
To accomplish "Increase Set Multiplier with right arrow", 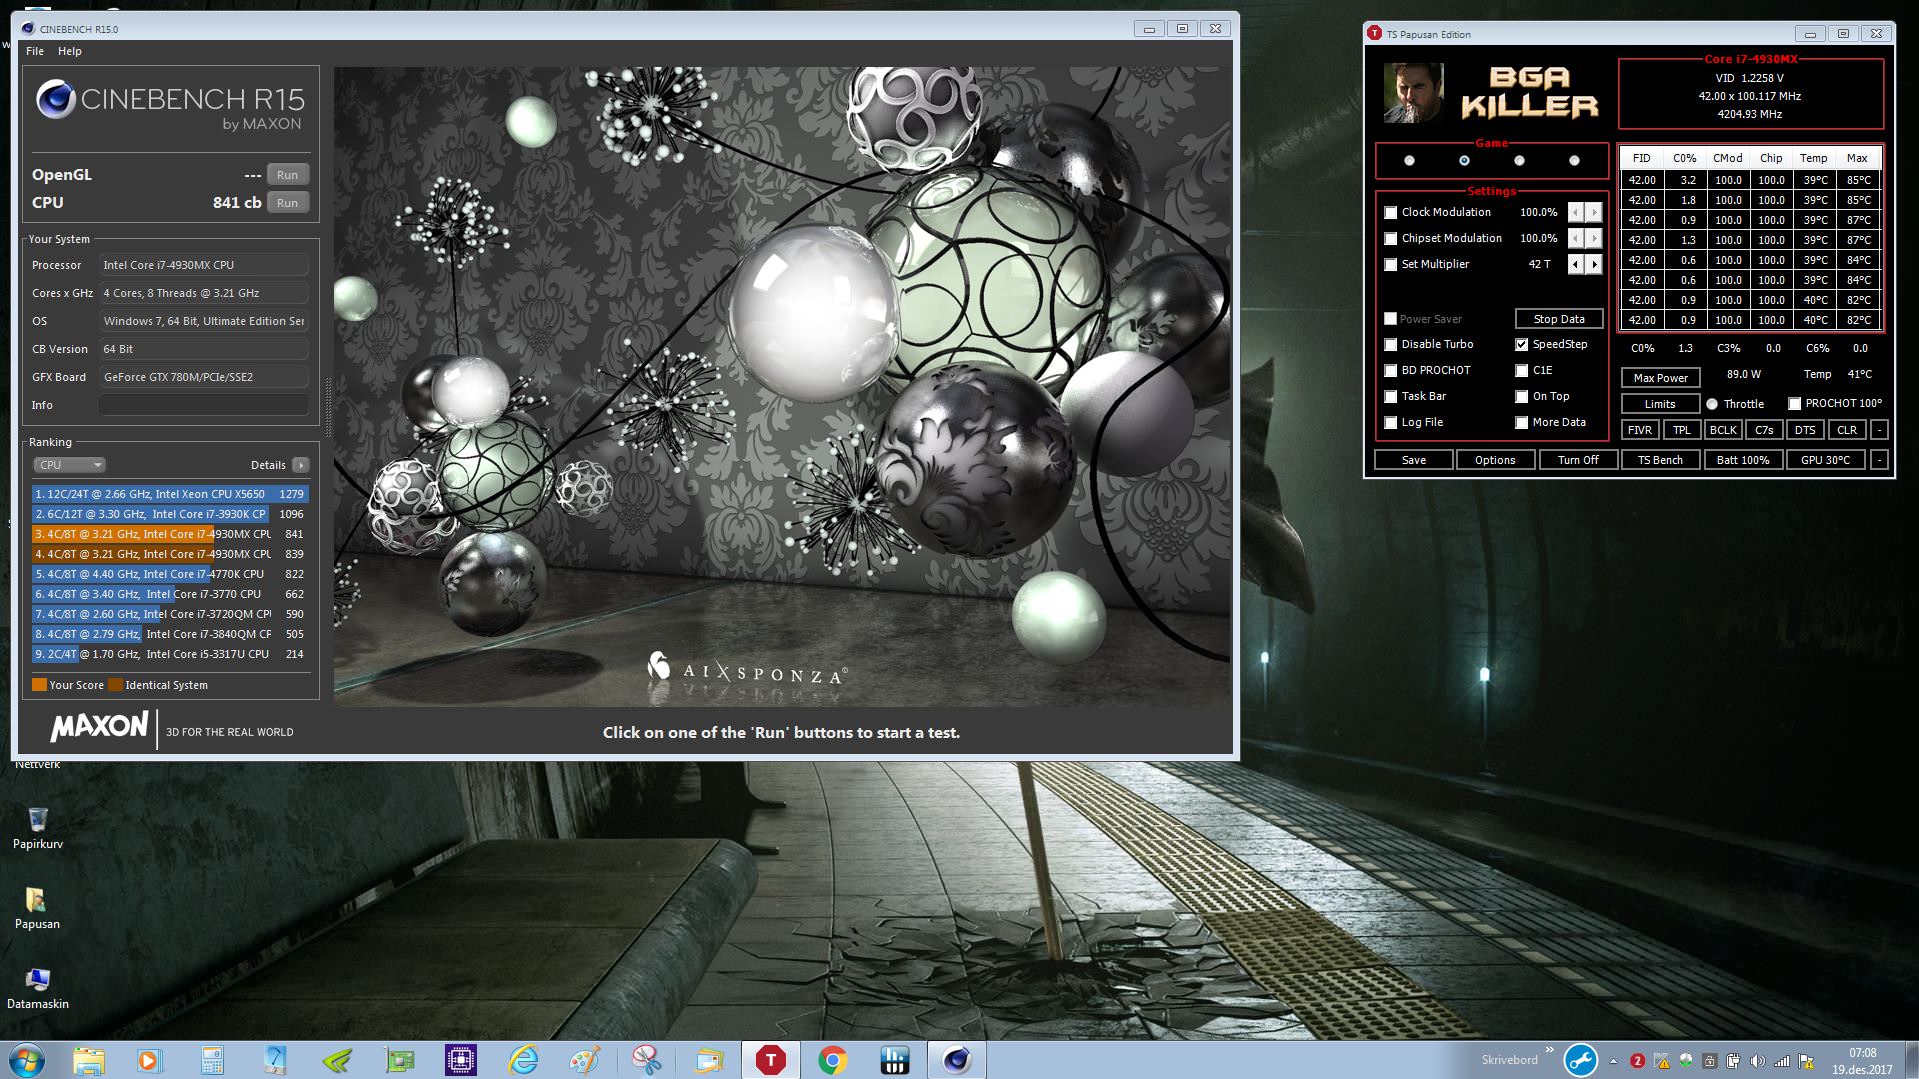I will (x=1594, y=264).
